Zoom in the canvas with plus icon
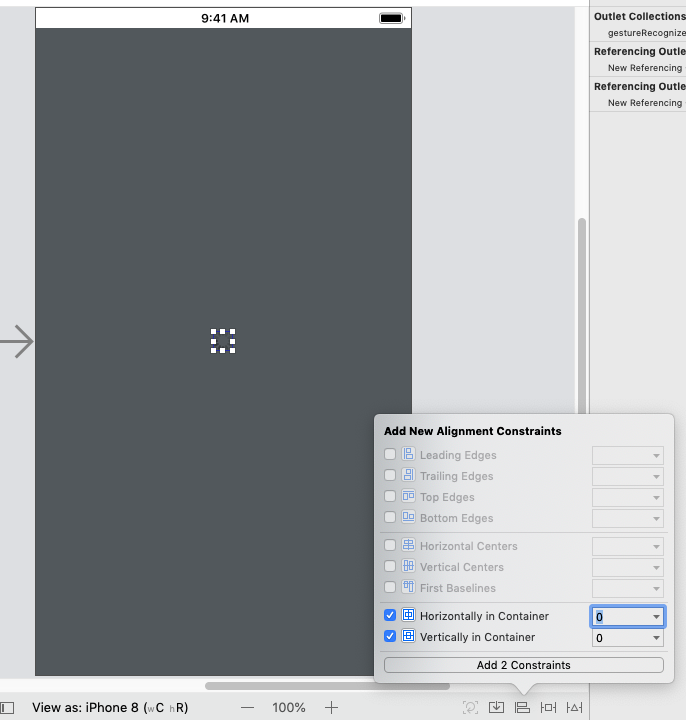Viewport: 686px width, 720px height. point(331,708)
